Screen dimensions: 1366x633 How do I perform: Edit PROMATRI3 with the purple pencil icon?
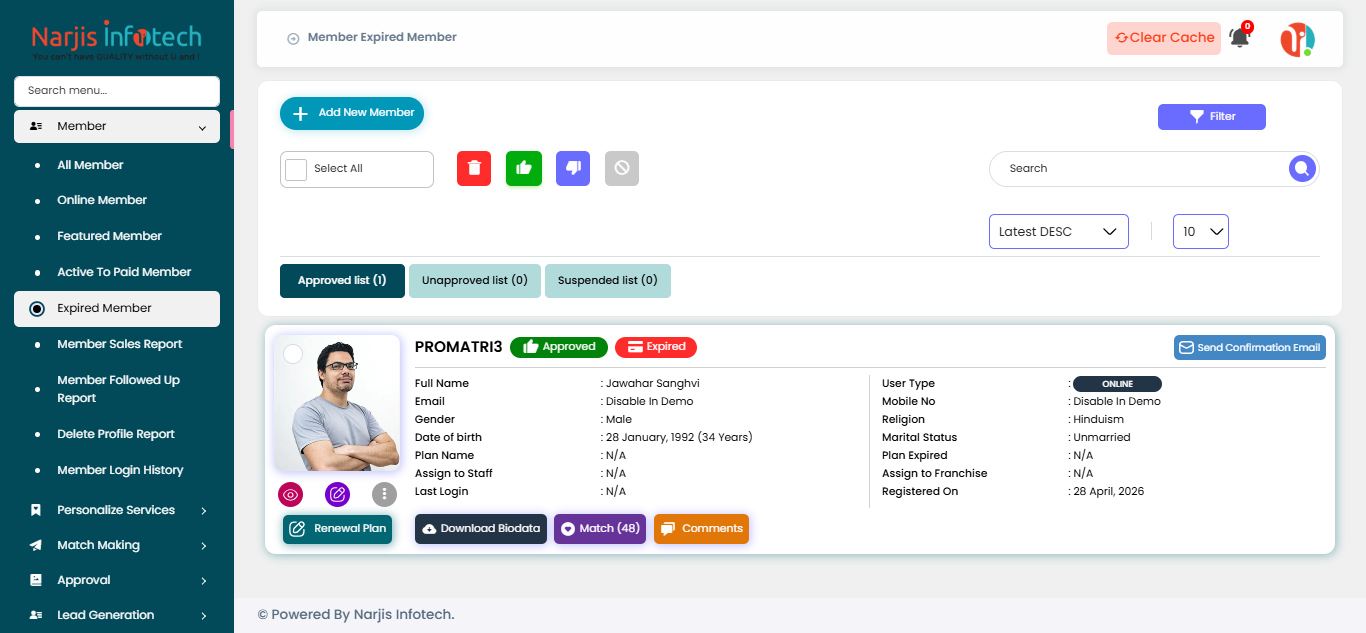338,494
